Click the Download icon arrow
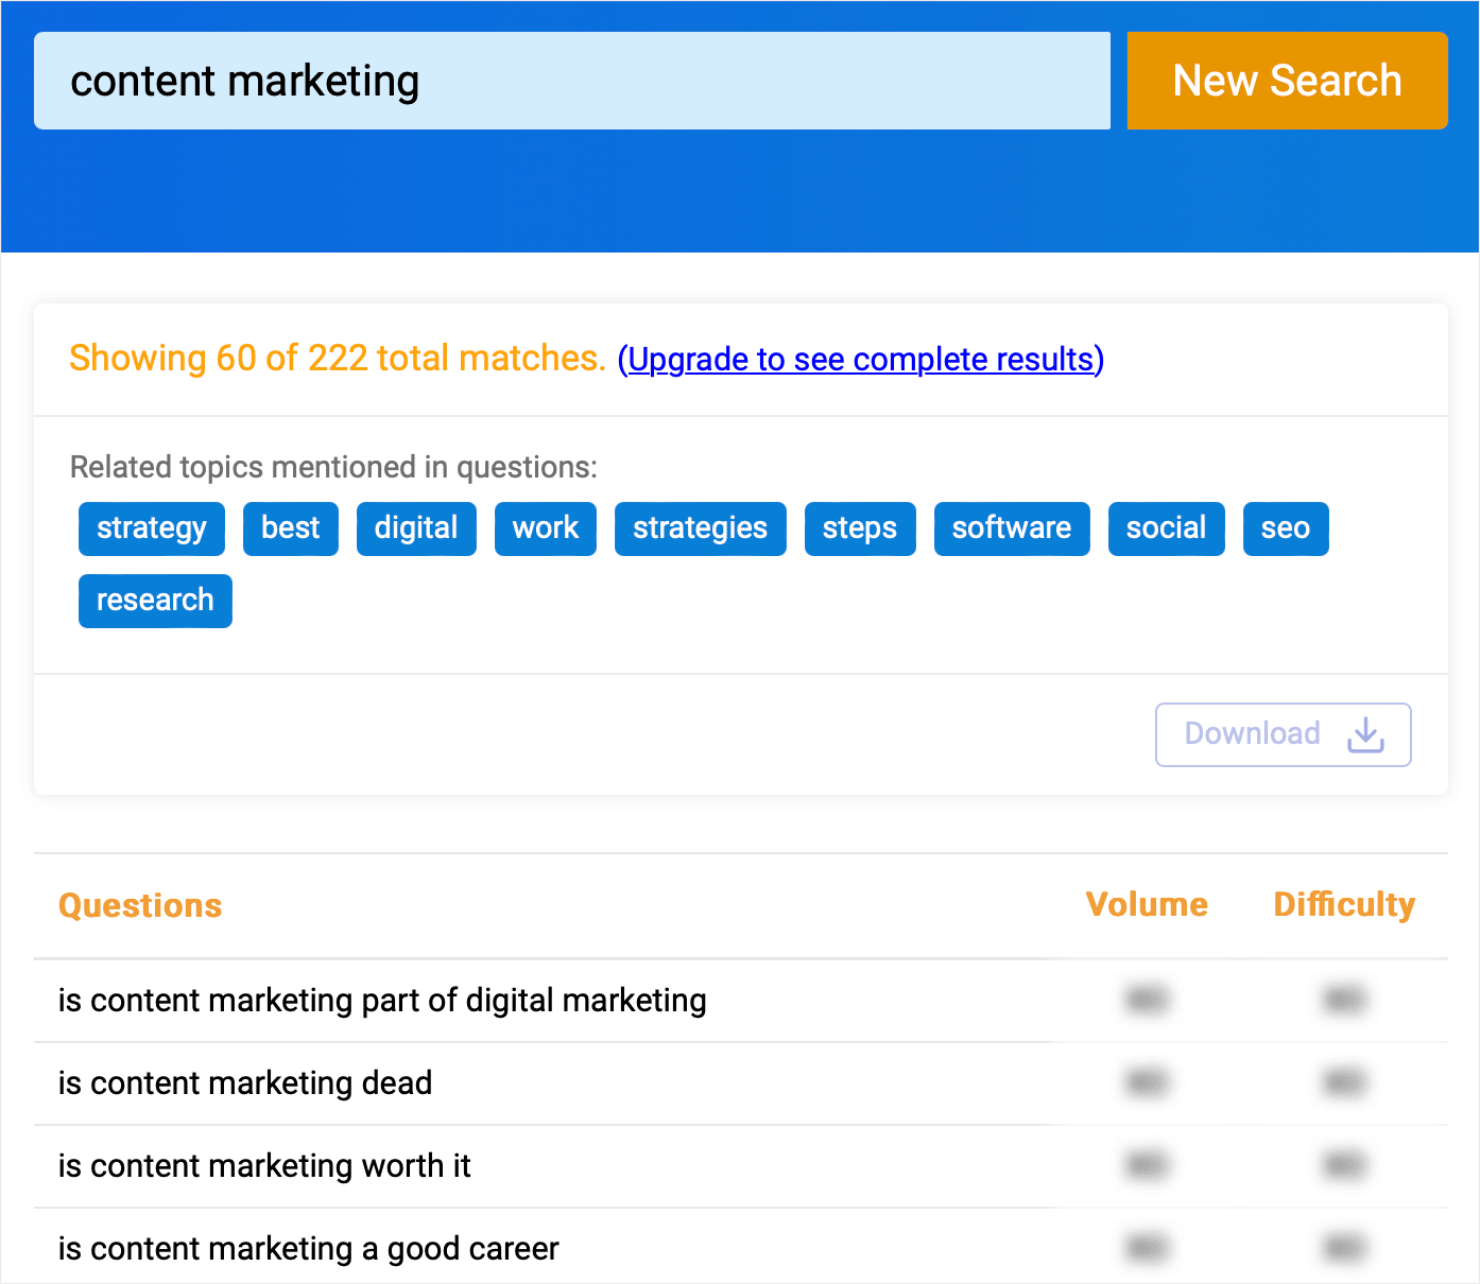 pyautogui.click(x=1366, y=735)
